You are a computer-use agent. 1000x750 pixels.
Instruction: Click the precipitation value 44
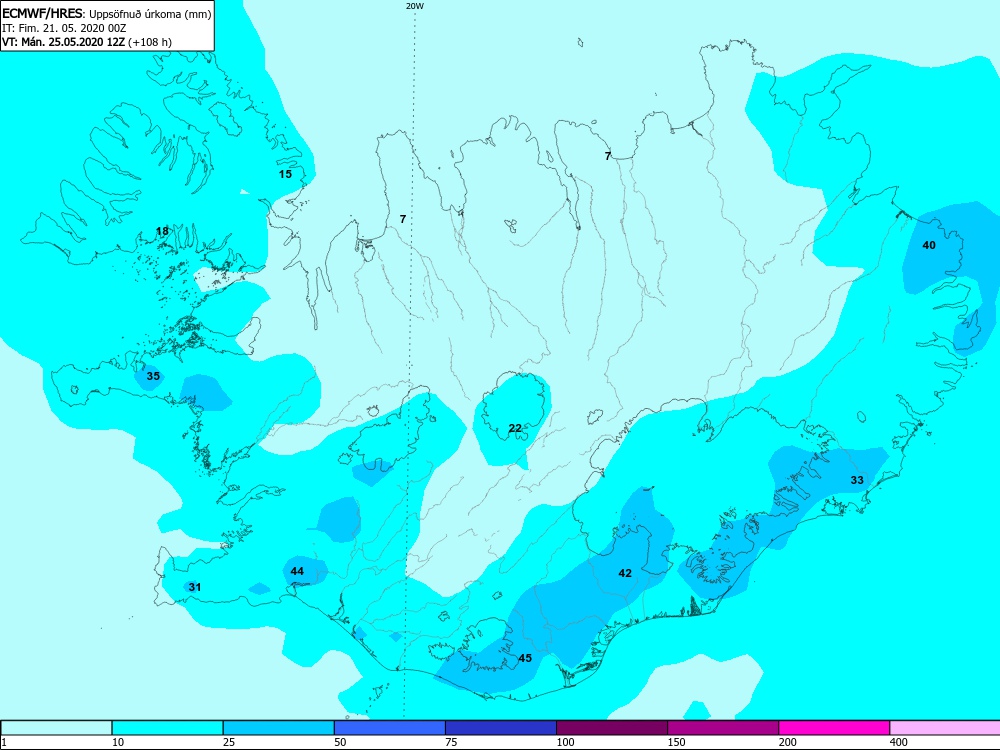coord(297,571)
